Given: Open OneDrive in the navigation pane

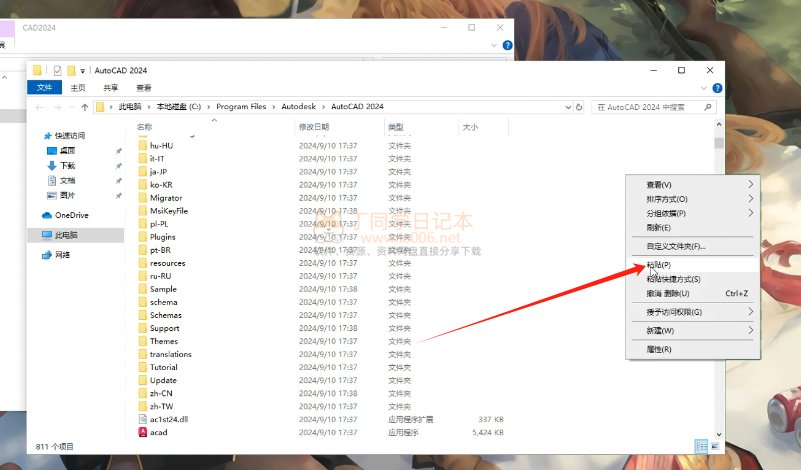Looking at the screenshot, I should pyautogui.click(x=71, y=215).
